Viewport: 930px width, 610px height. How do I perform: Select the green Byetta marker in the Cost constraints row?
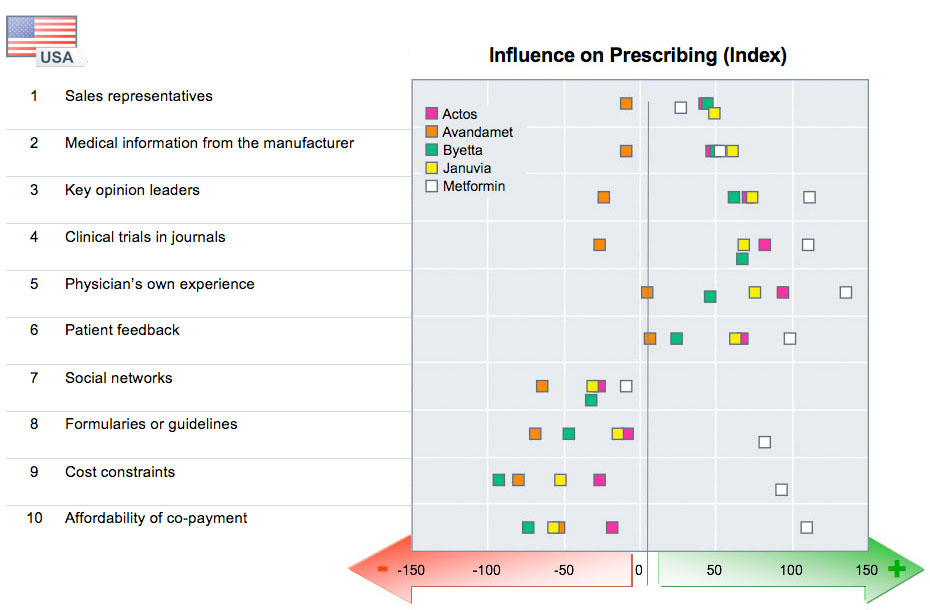click(x=499, y=480)
